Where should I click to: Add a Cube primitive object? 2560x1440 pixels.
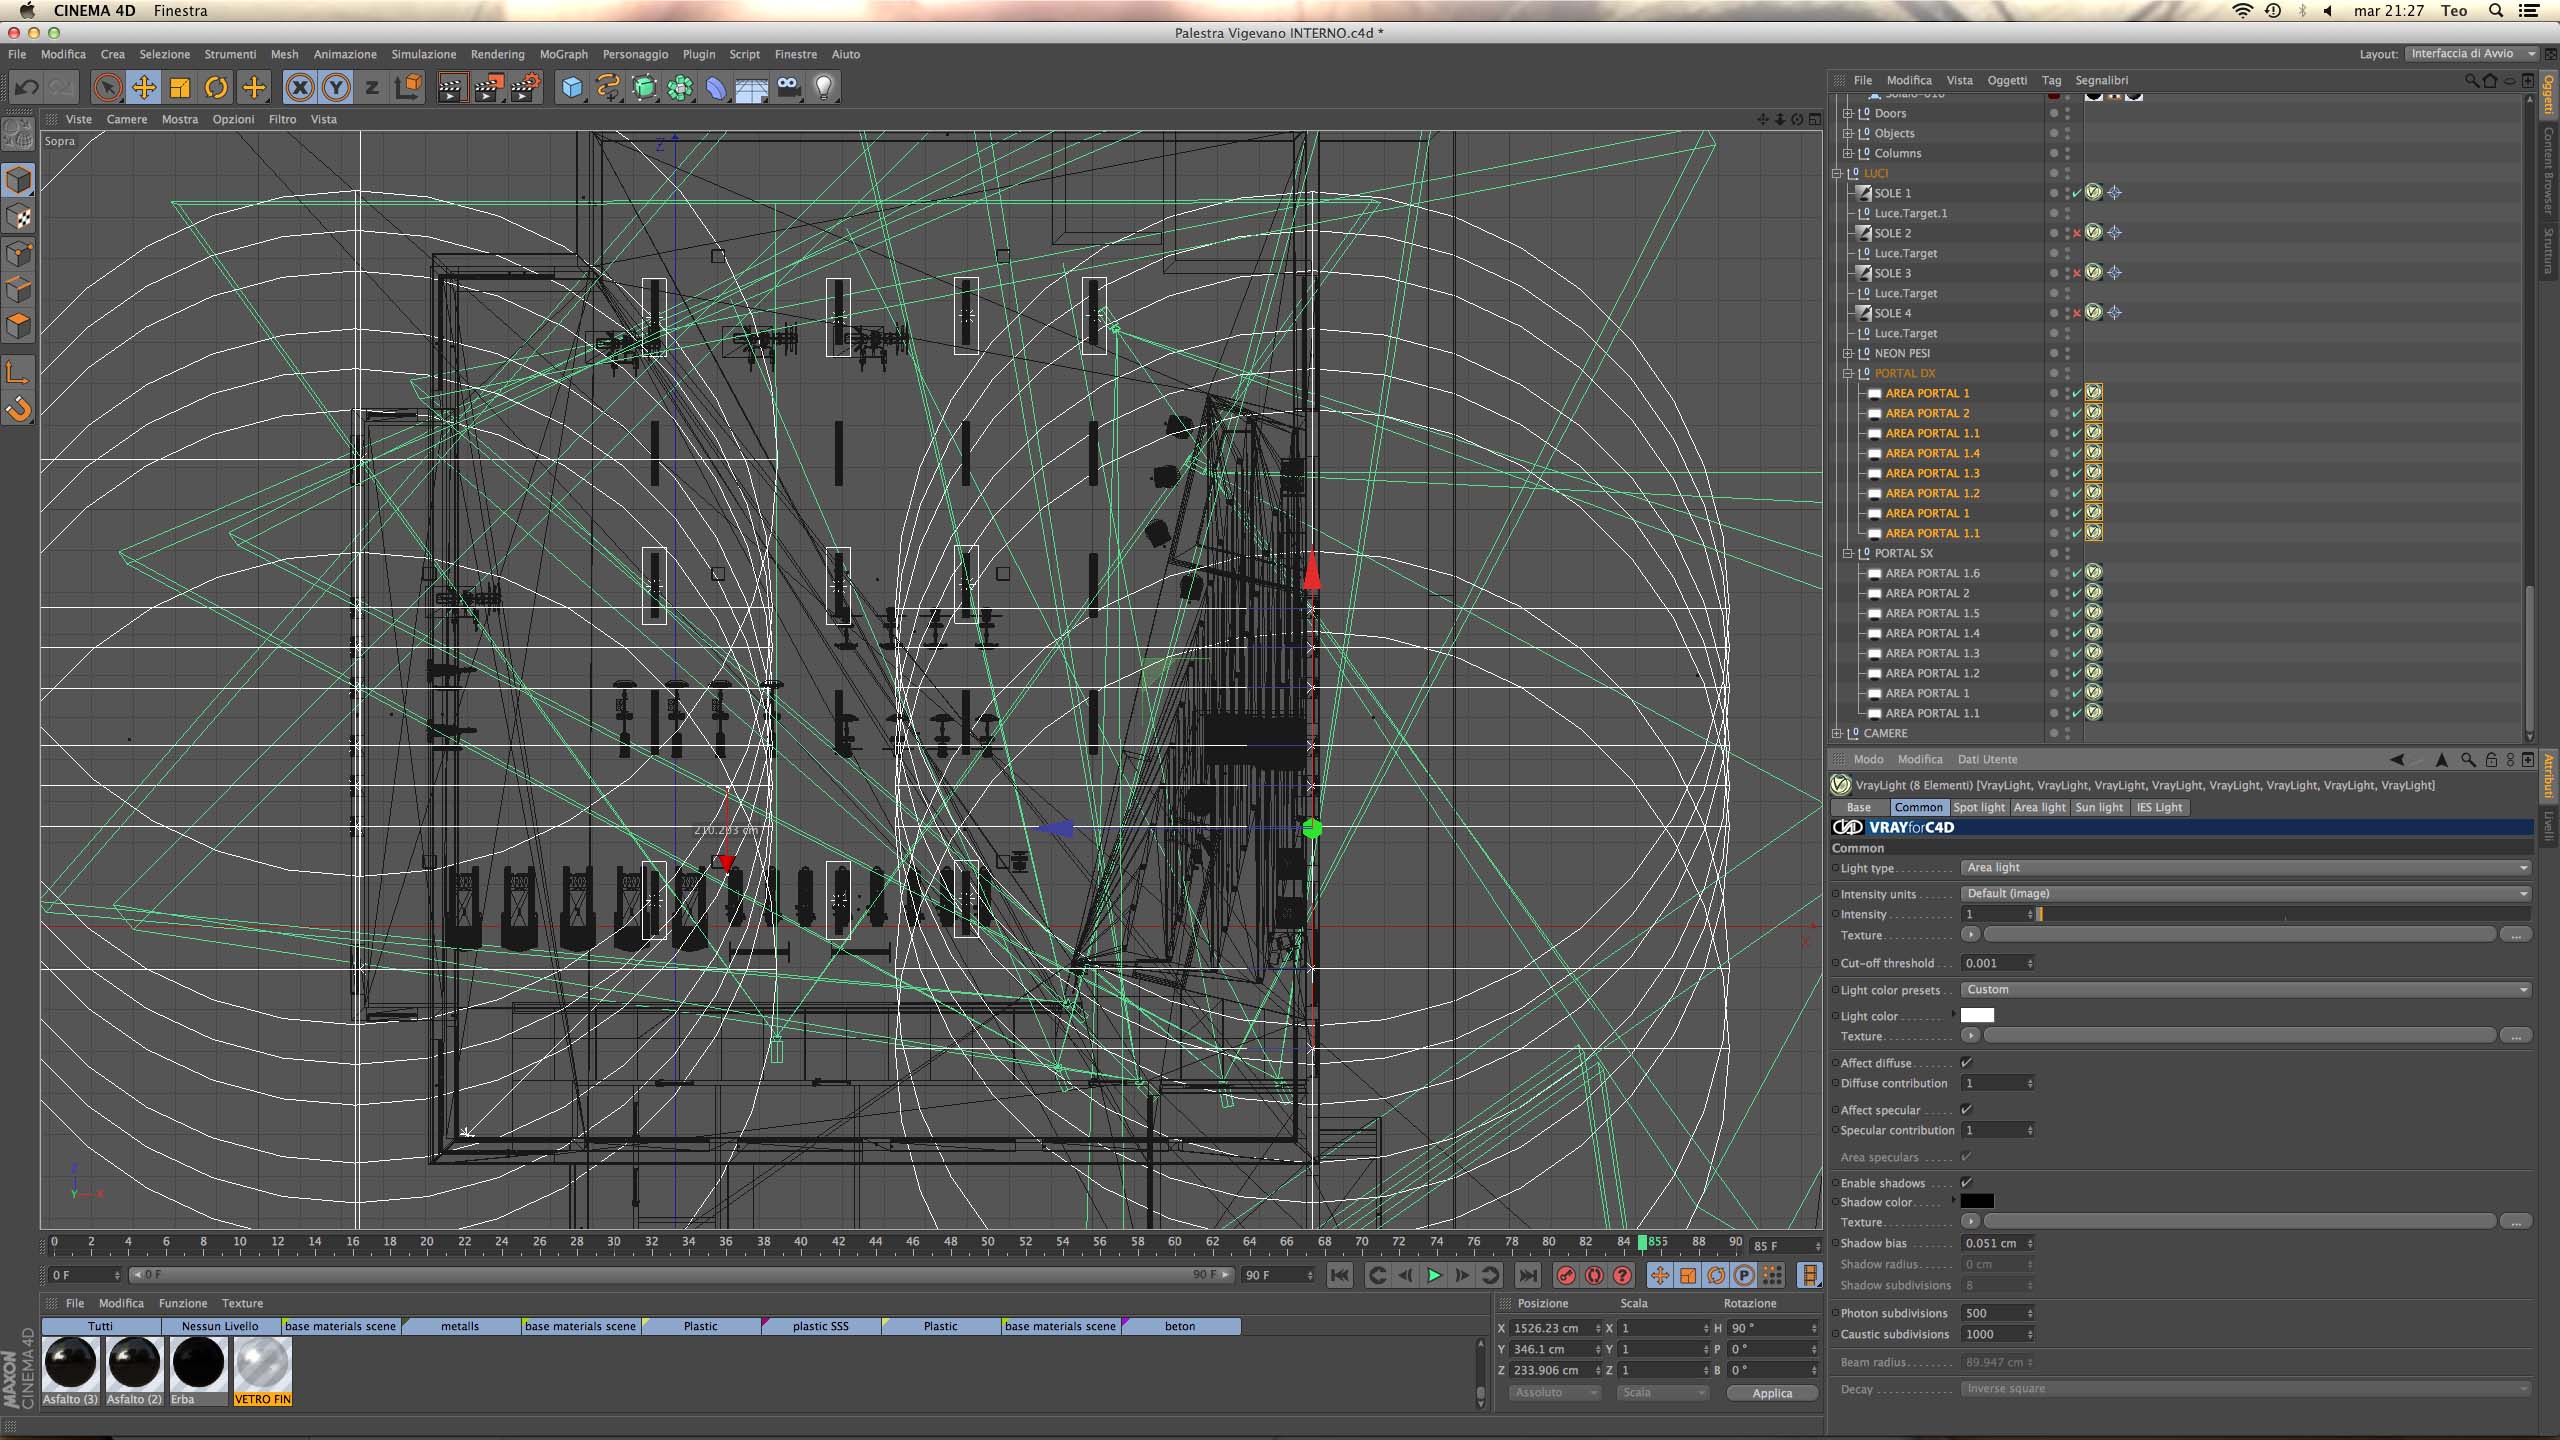pos(571,88)
